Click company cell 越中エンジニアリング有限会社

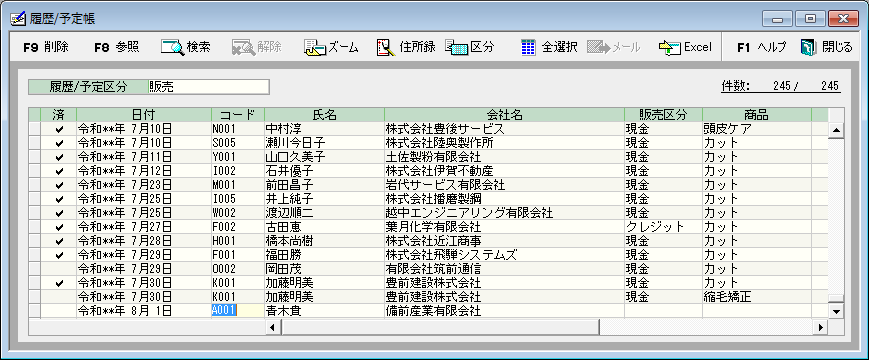click(504, 213)
